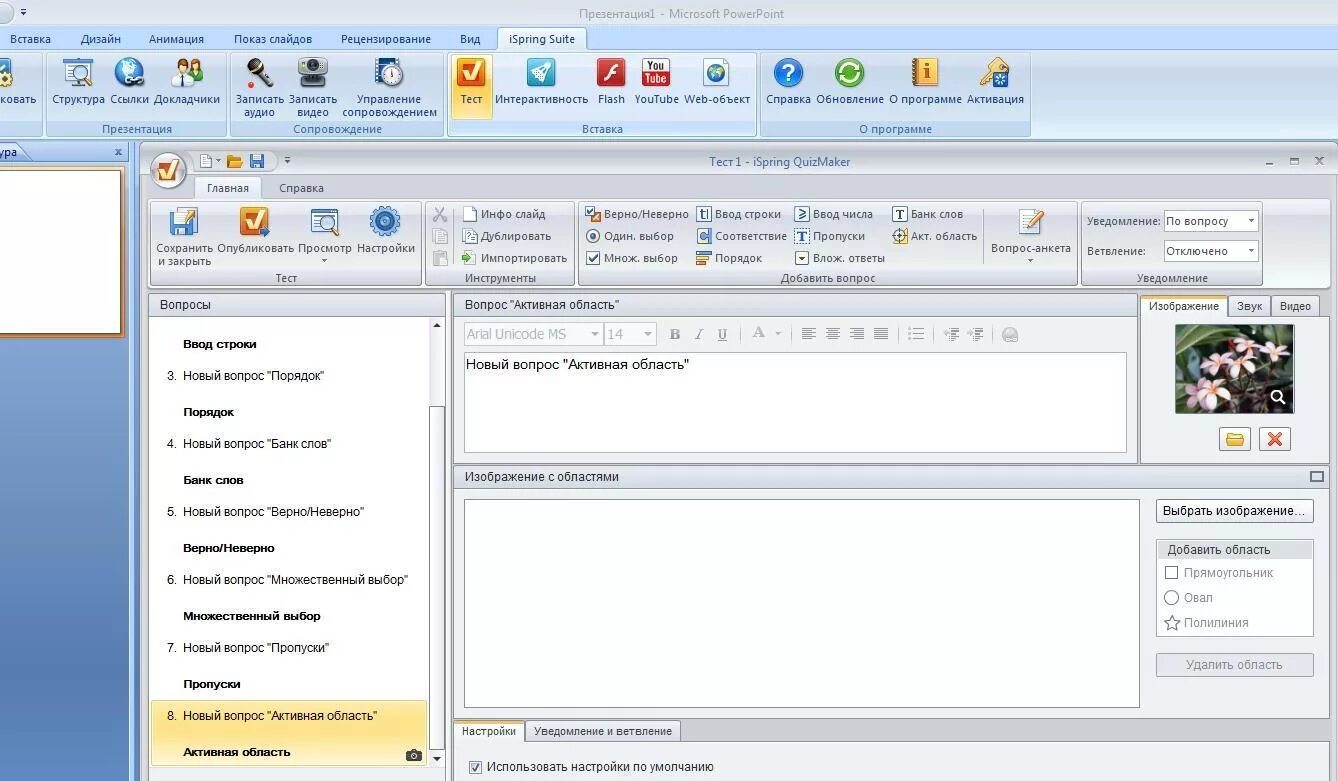The width and height of the screenshot is (1338, 781).
Task: Click Выбрать изображение button
Action: (x=1234, y=511)
